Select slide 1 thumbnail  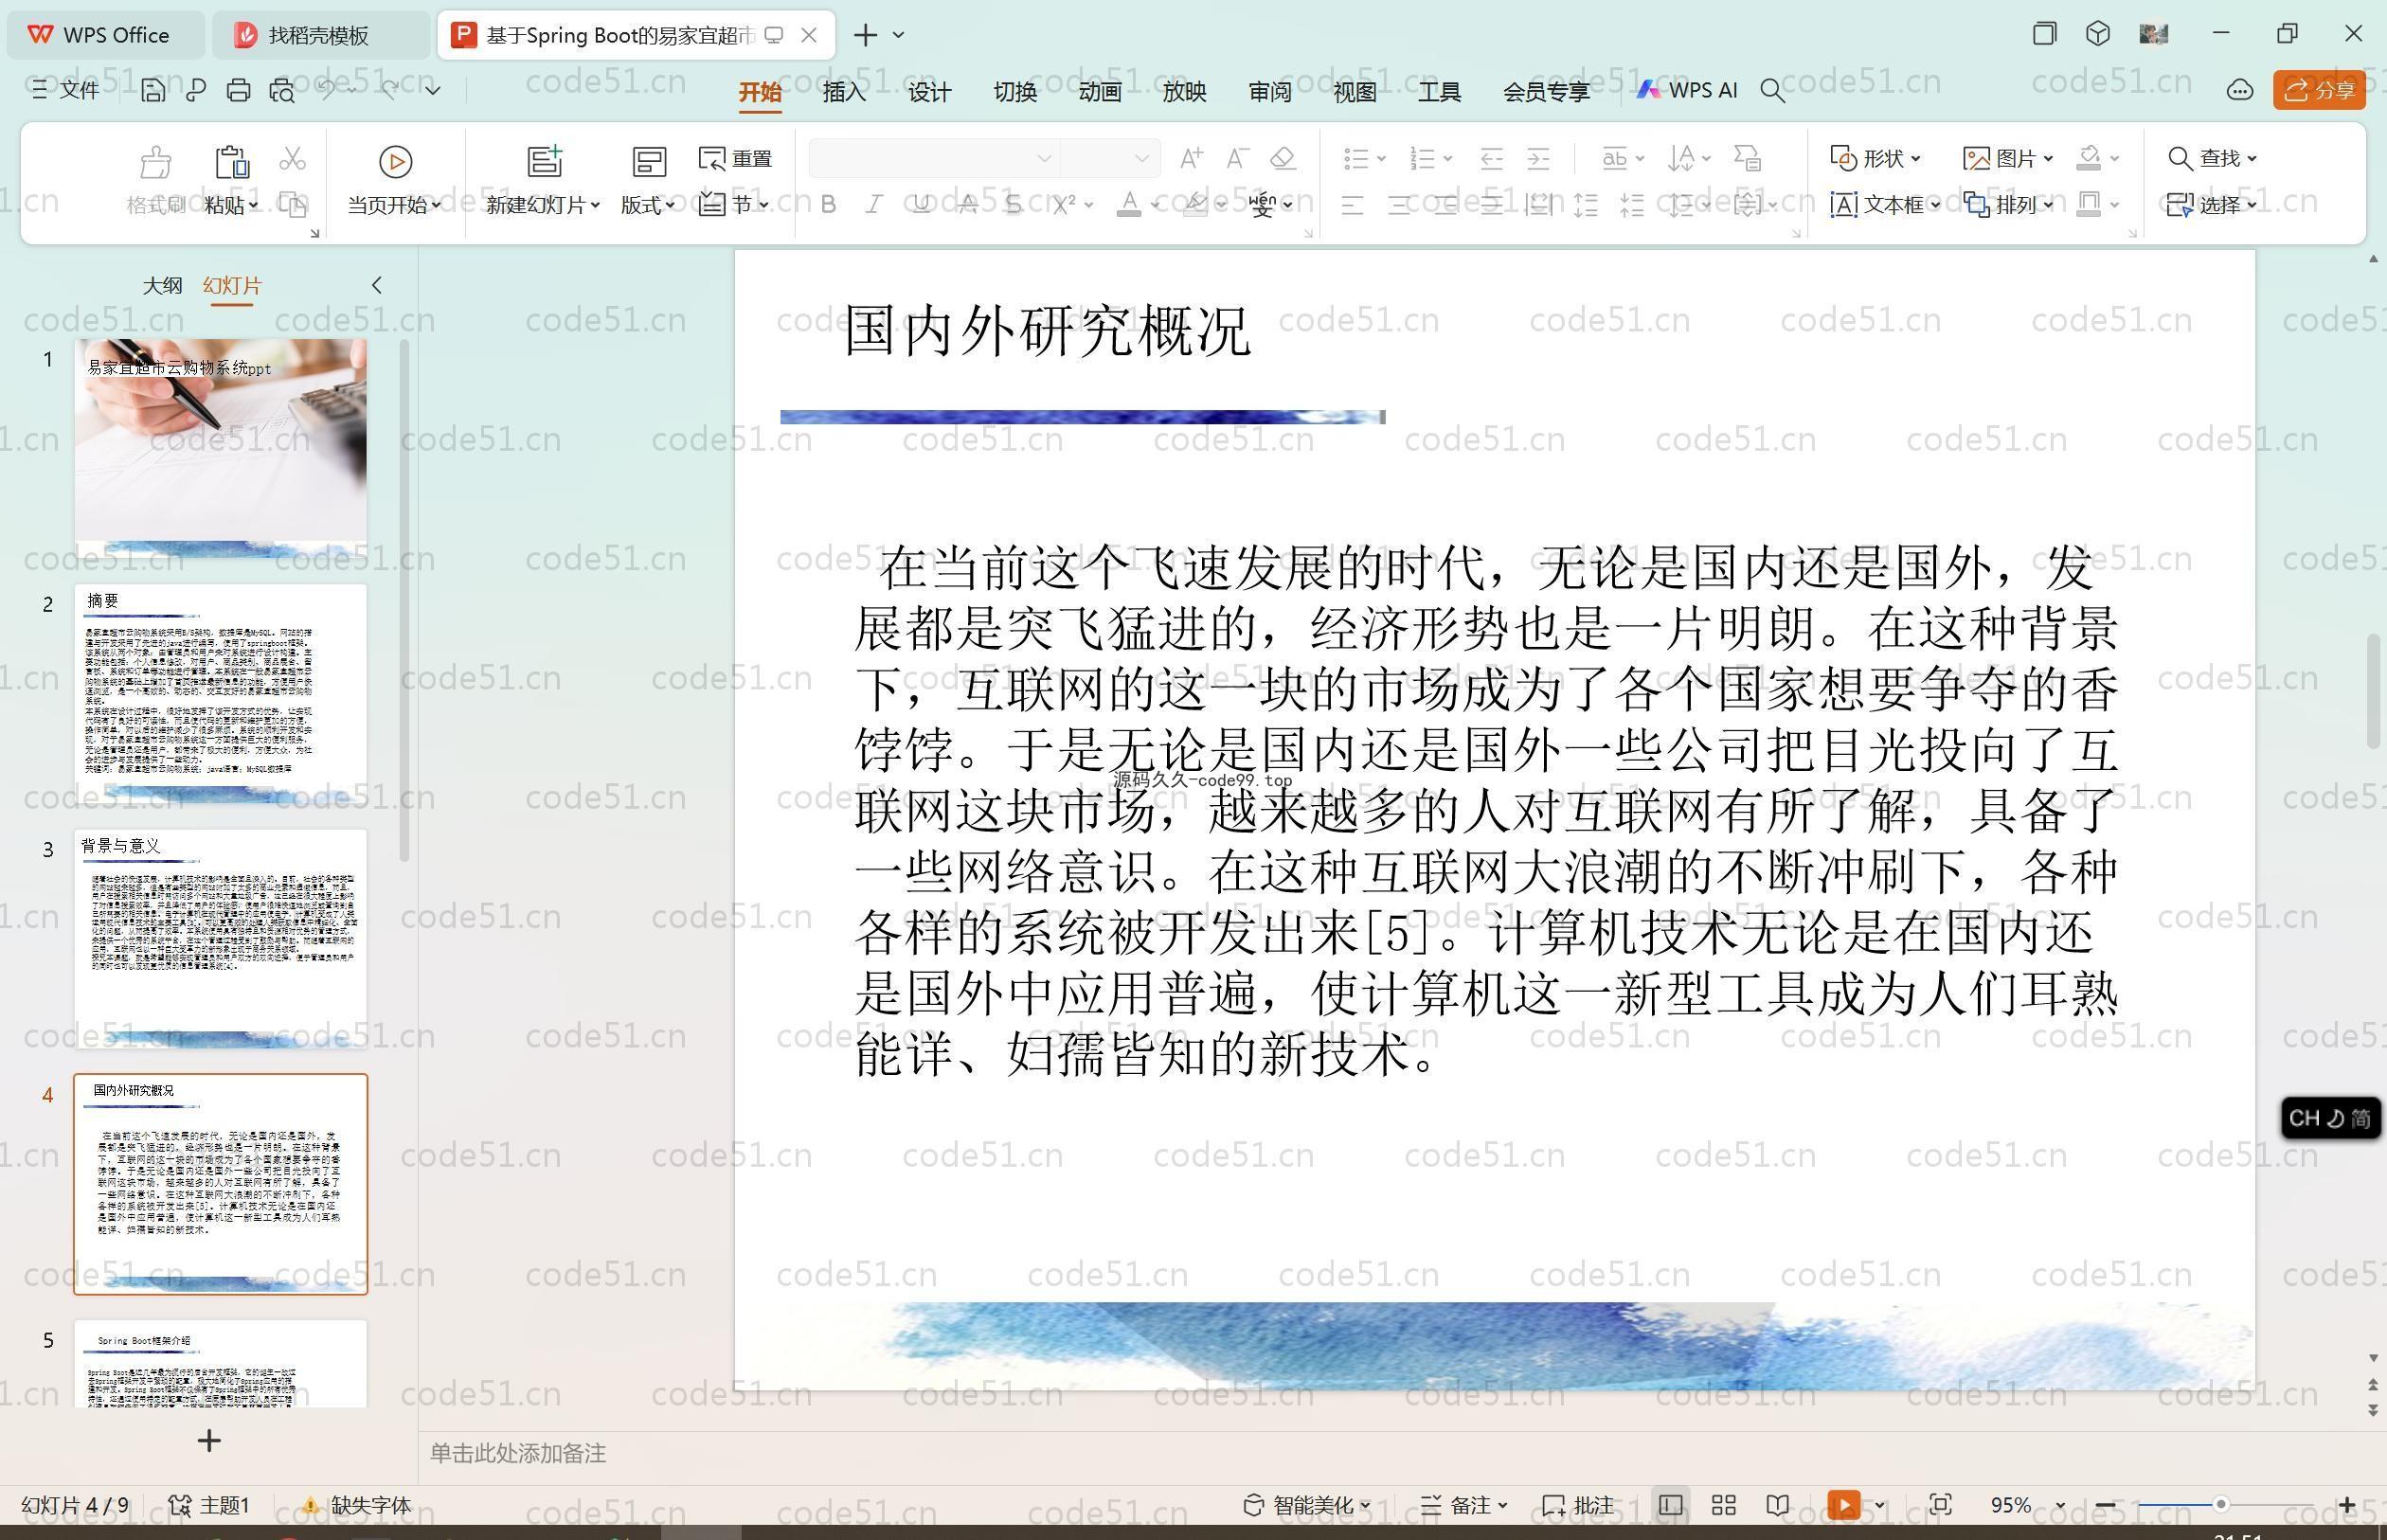coord(220,447)
